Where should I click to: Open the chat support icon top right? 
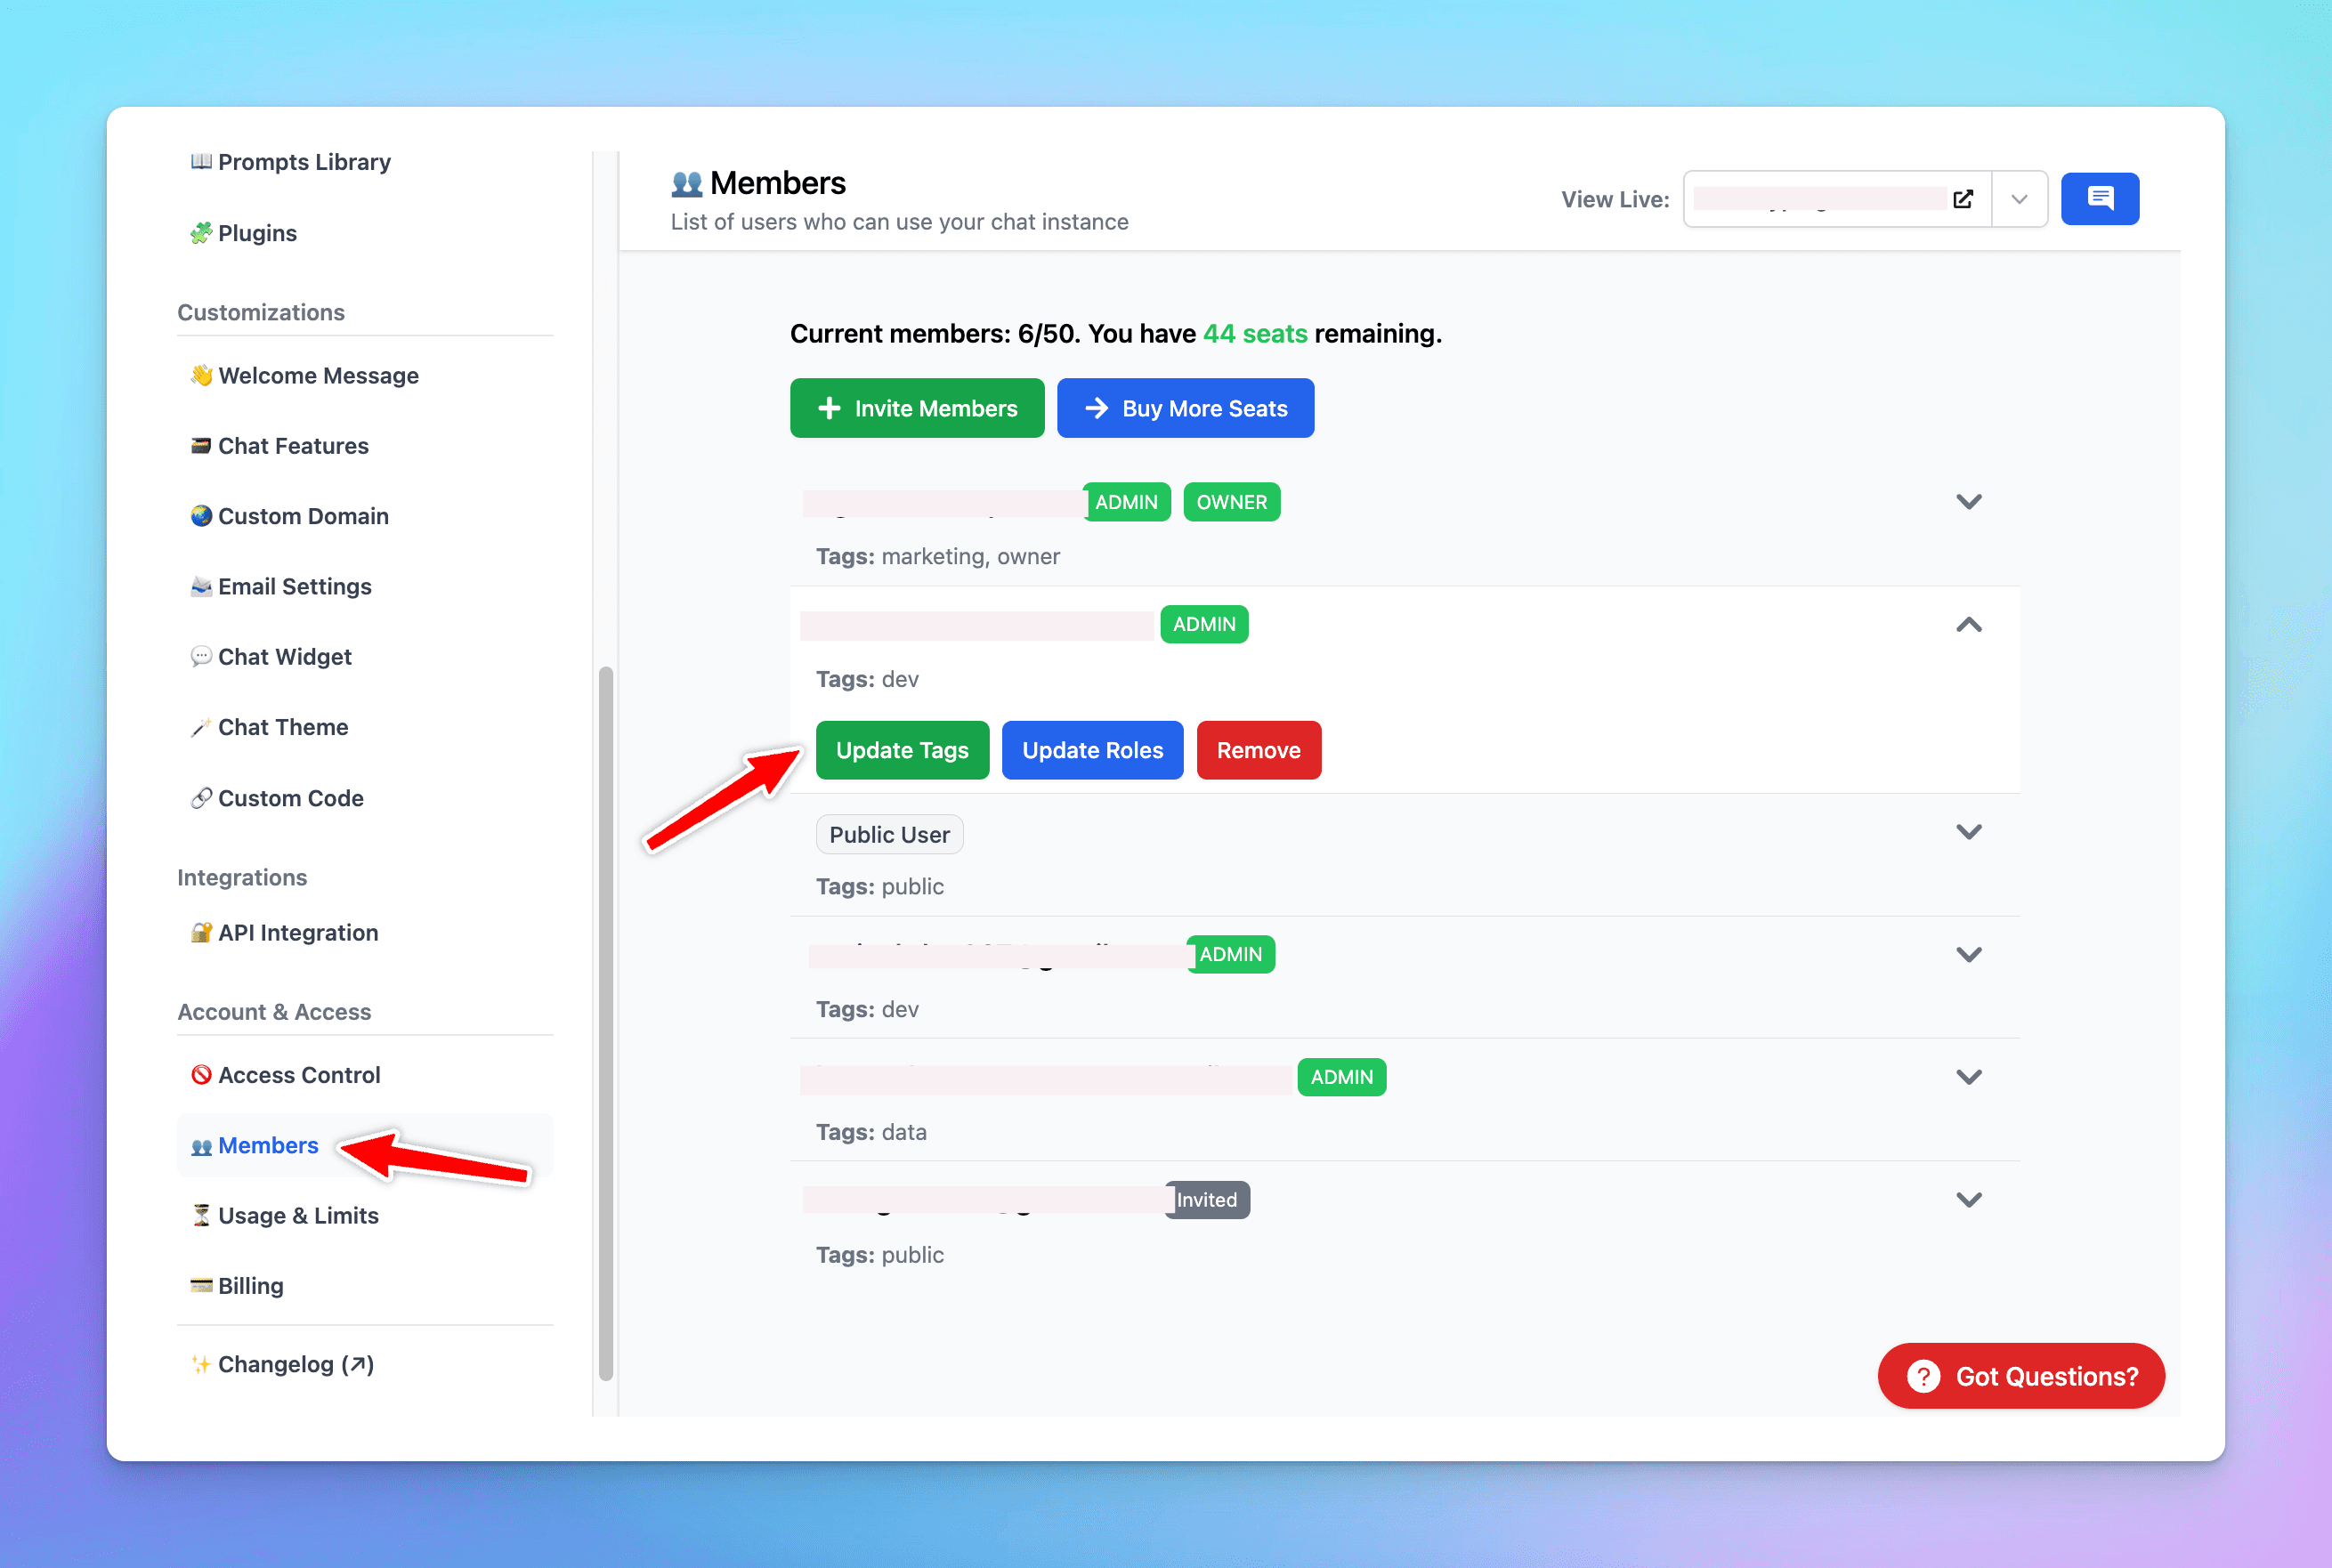pos(2100,198)
